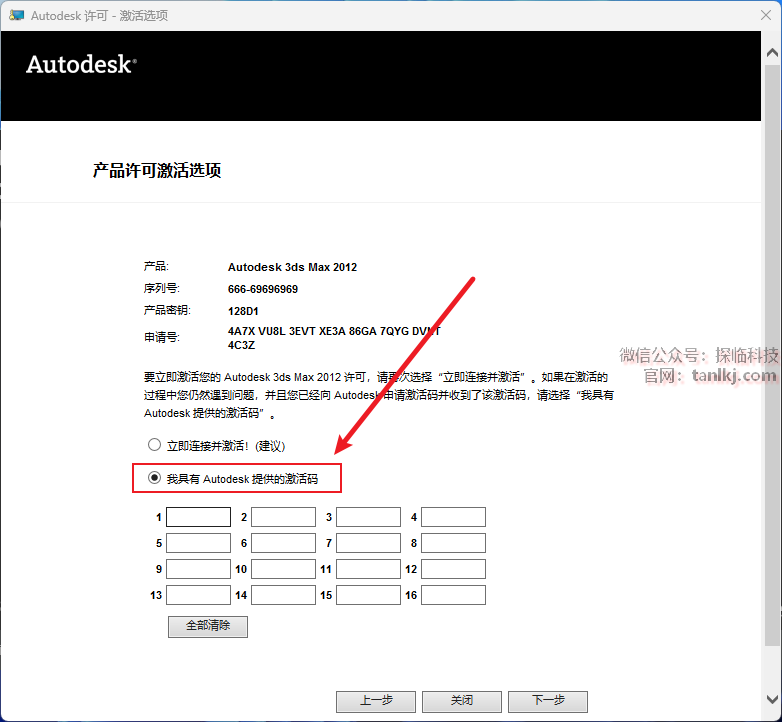Click the vertical scrollbar thumb

pyautogui.click(x=772, y=355)
